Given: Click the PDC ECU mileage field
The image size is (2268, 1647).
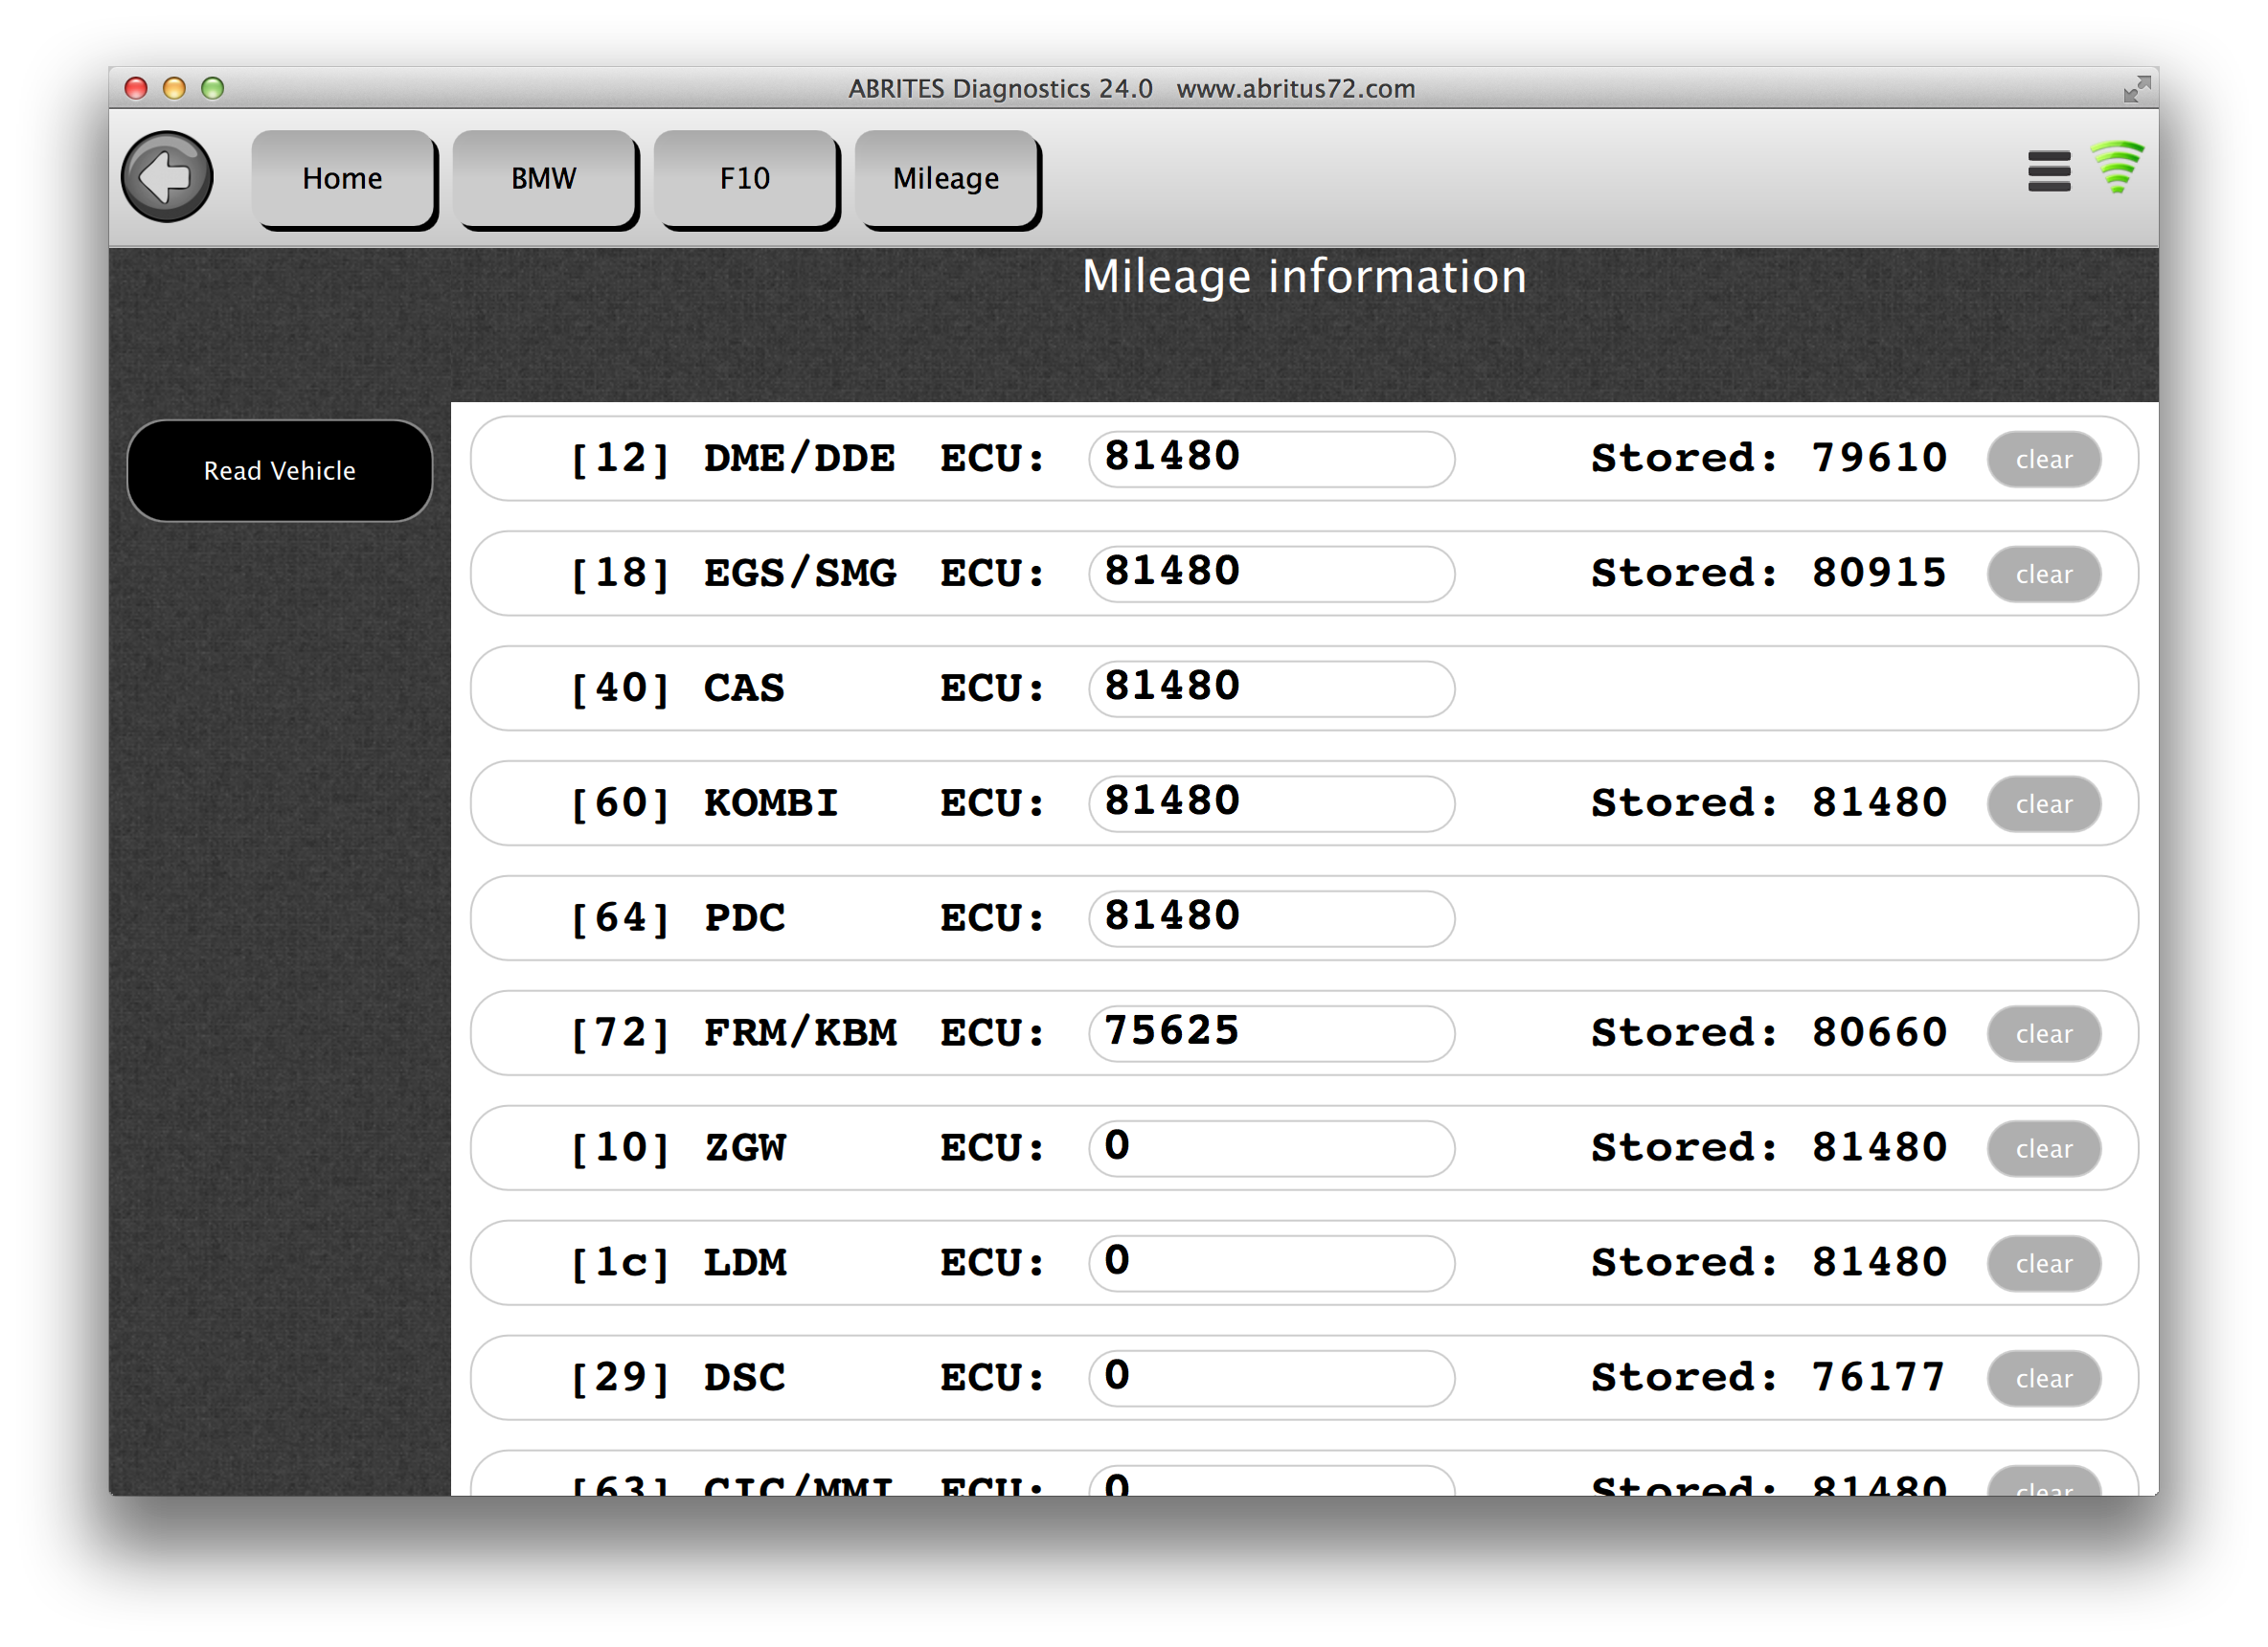Looking at the screenshot, I should [x=1270, y=919].
